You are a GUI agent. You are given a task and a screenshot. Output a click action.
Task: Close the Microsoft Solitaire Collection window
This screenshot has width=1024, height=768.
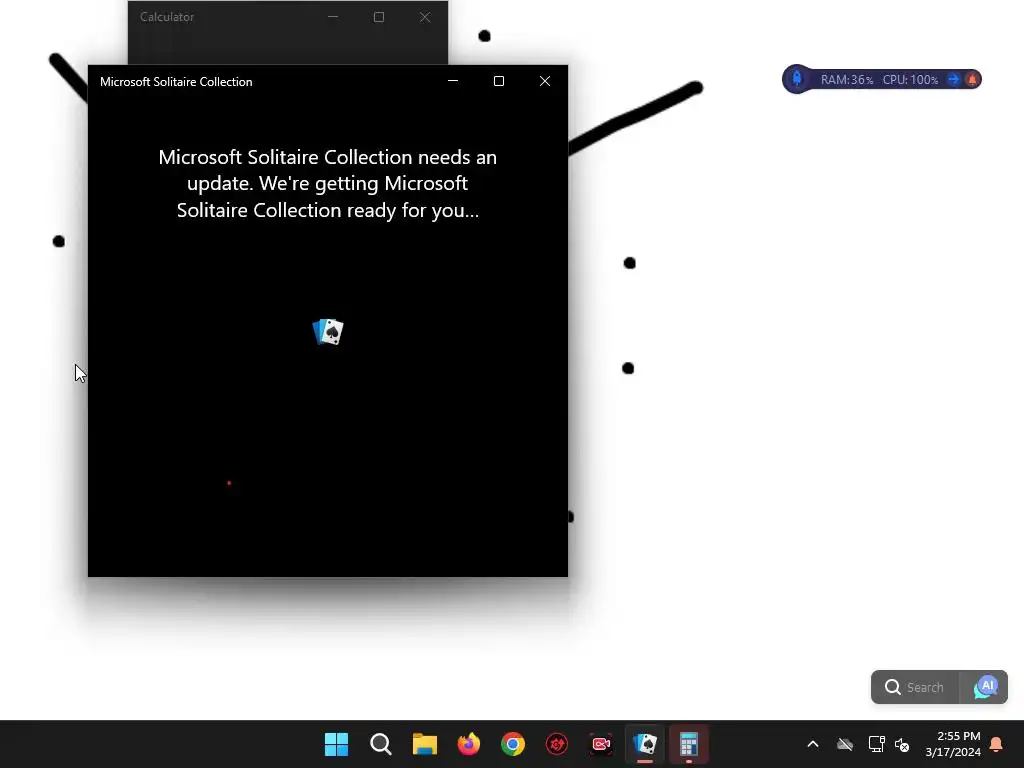(545, 81)
